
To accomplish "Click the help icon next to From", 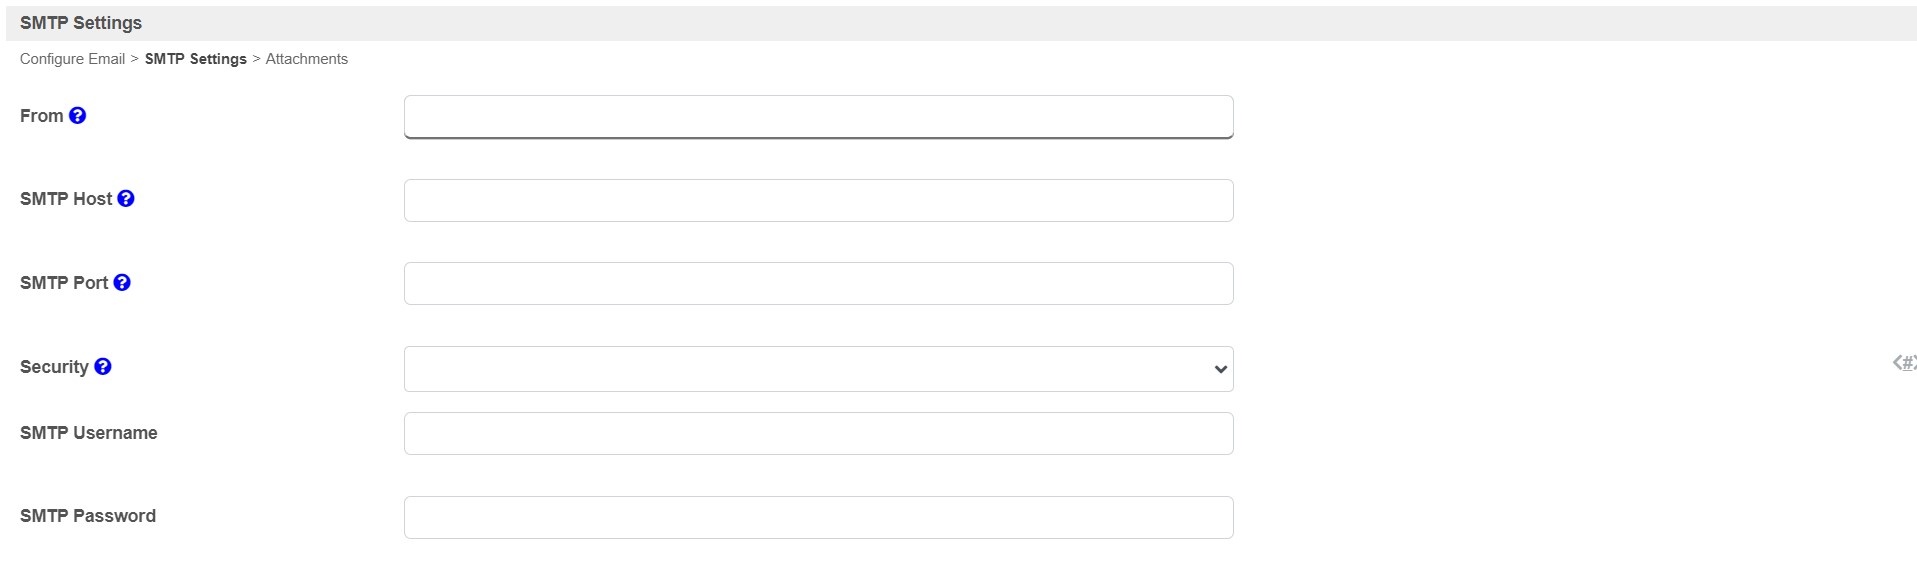I will pos(77,115).
